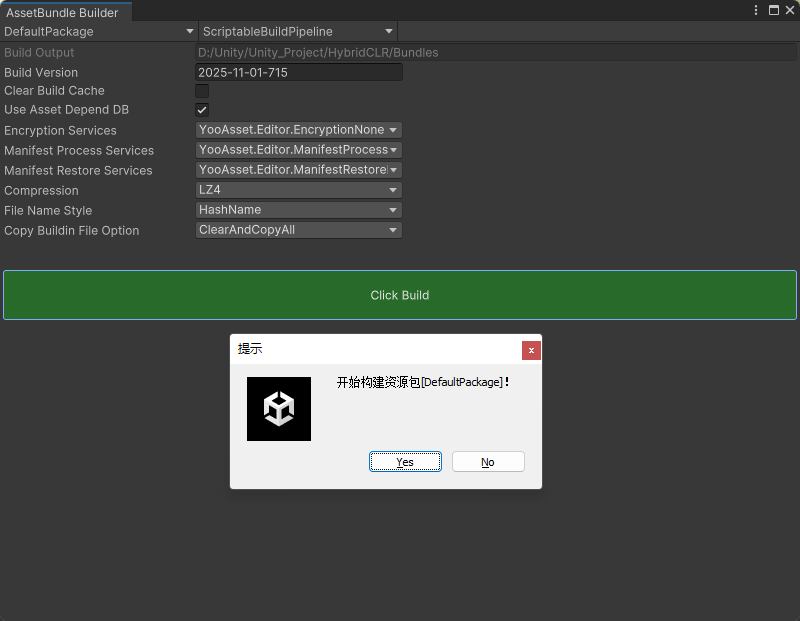800x621 pixels.
Task: Confirm the build with Yes
Action: [405, 462]
